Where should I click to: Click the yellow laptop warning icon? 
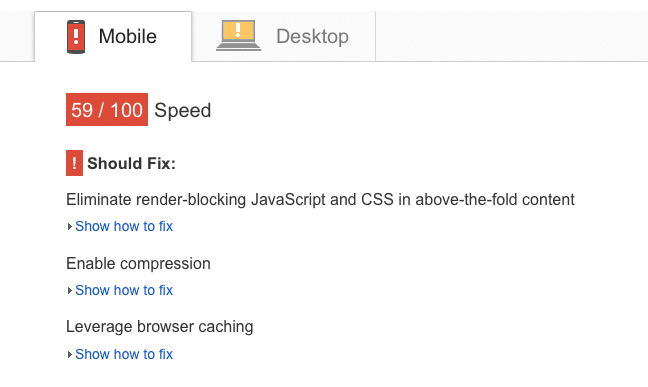pyautogui.click(x=238, y=36)
